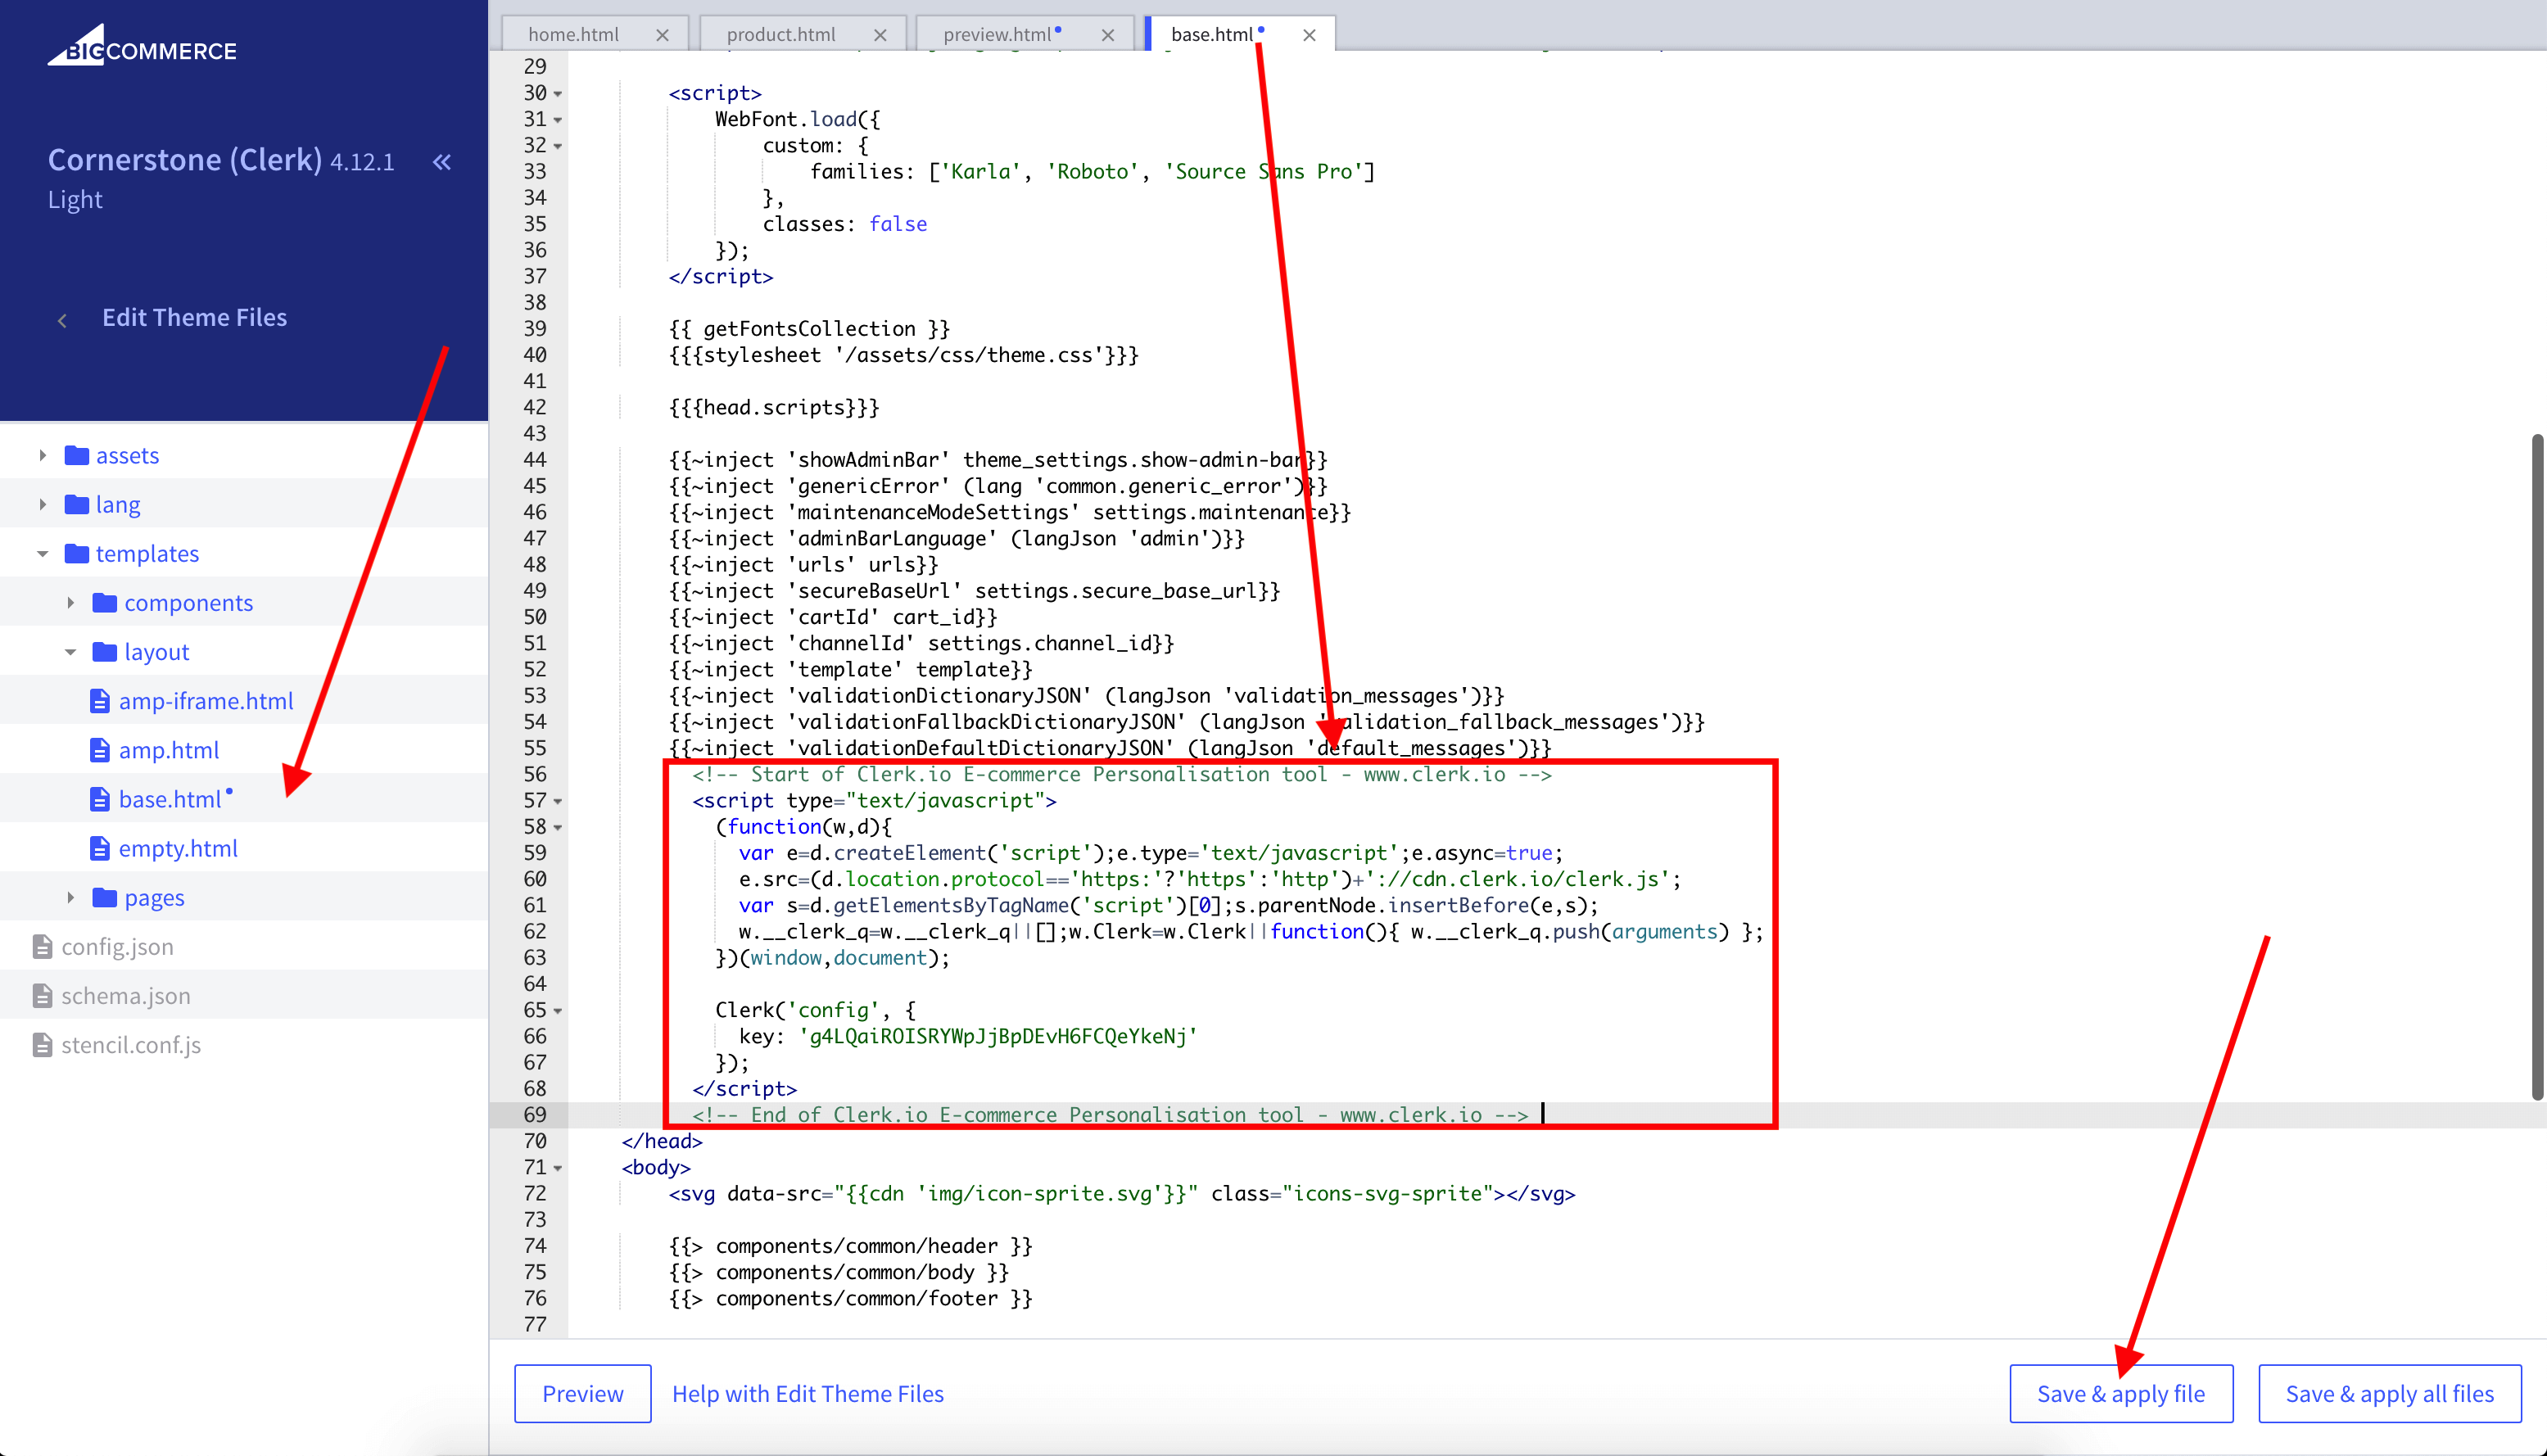Open schema.json file
The height and width of the screenshot is (1456, 2547).
[125, 996]
